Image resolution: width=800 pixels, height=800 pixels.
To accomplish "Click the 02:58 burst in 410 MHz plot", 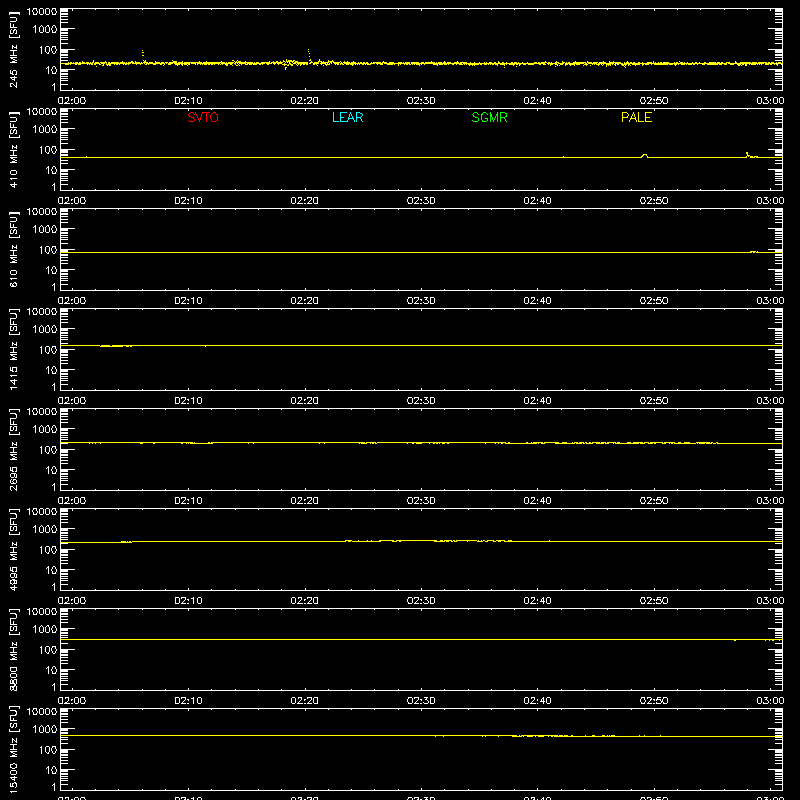I will (x=751, y=155).
